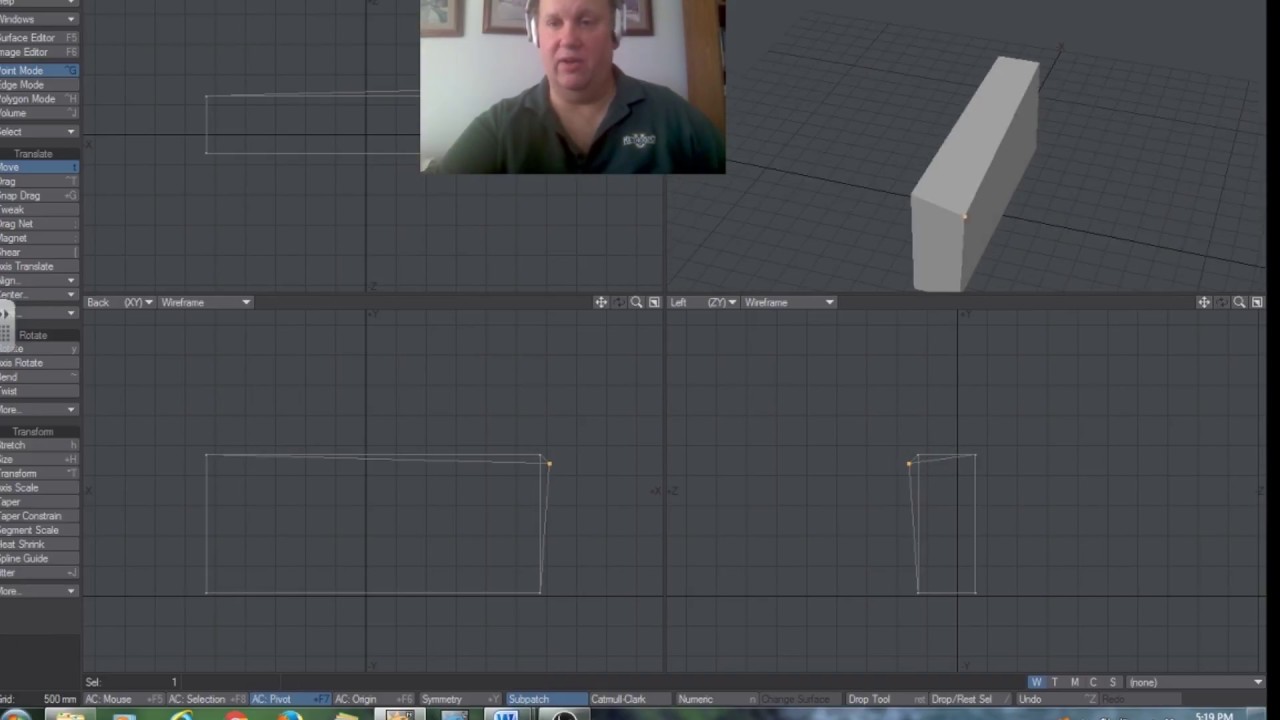Switch to Polygon Mode
The image size is (1280, 720).
pos(39,99)
